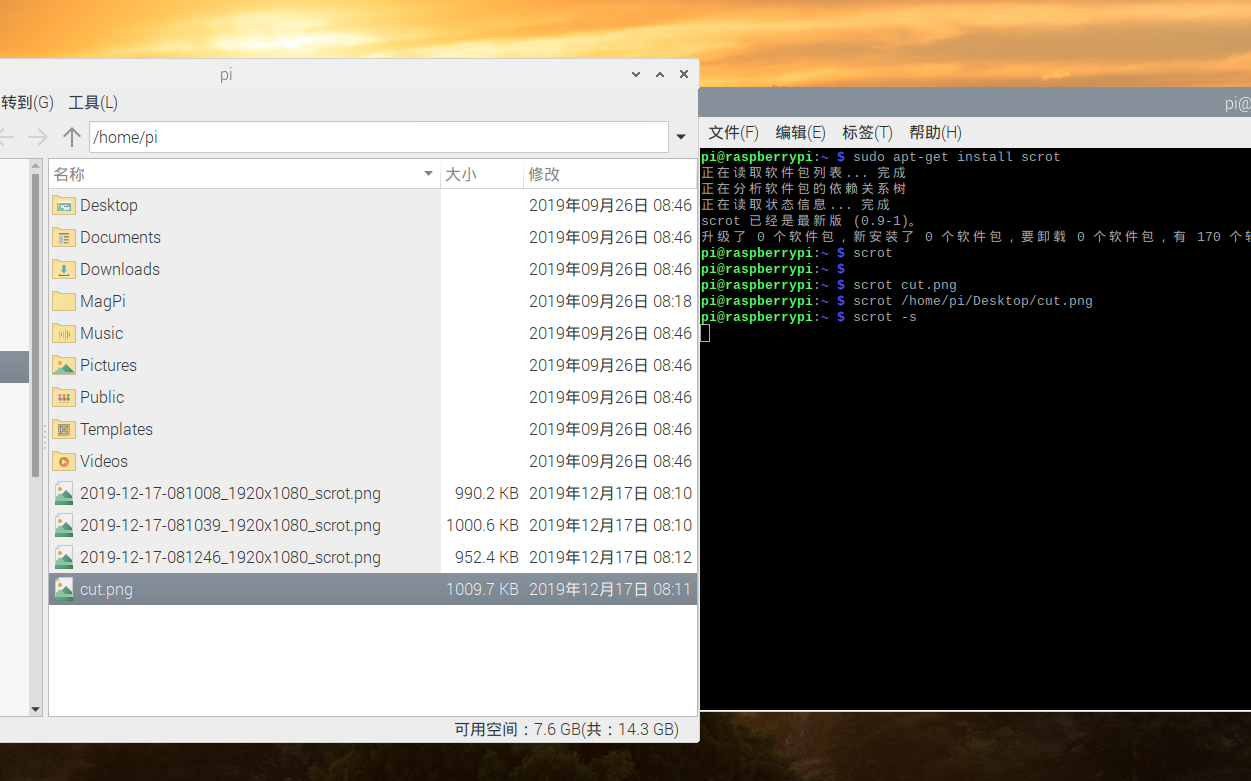Click the sidebar scrollbar up arrow
This screenshot has height=781, width=1251.
point(36,167)
